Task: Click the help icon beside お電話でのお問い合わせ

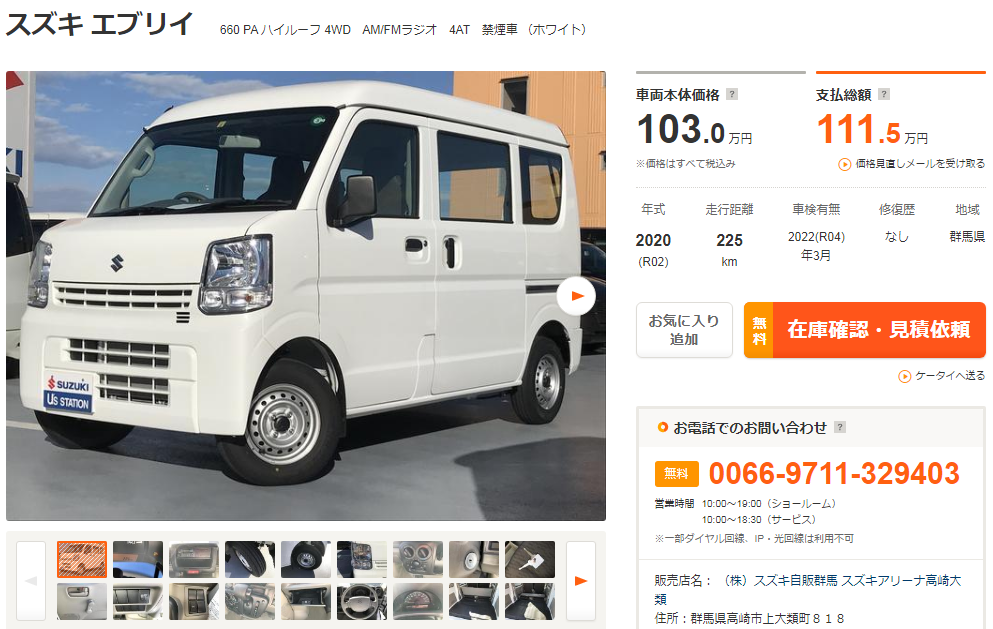Action: pos(840,427)
